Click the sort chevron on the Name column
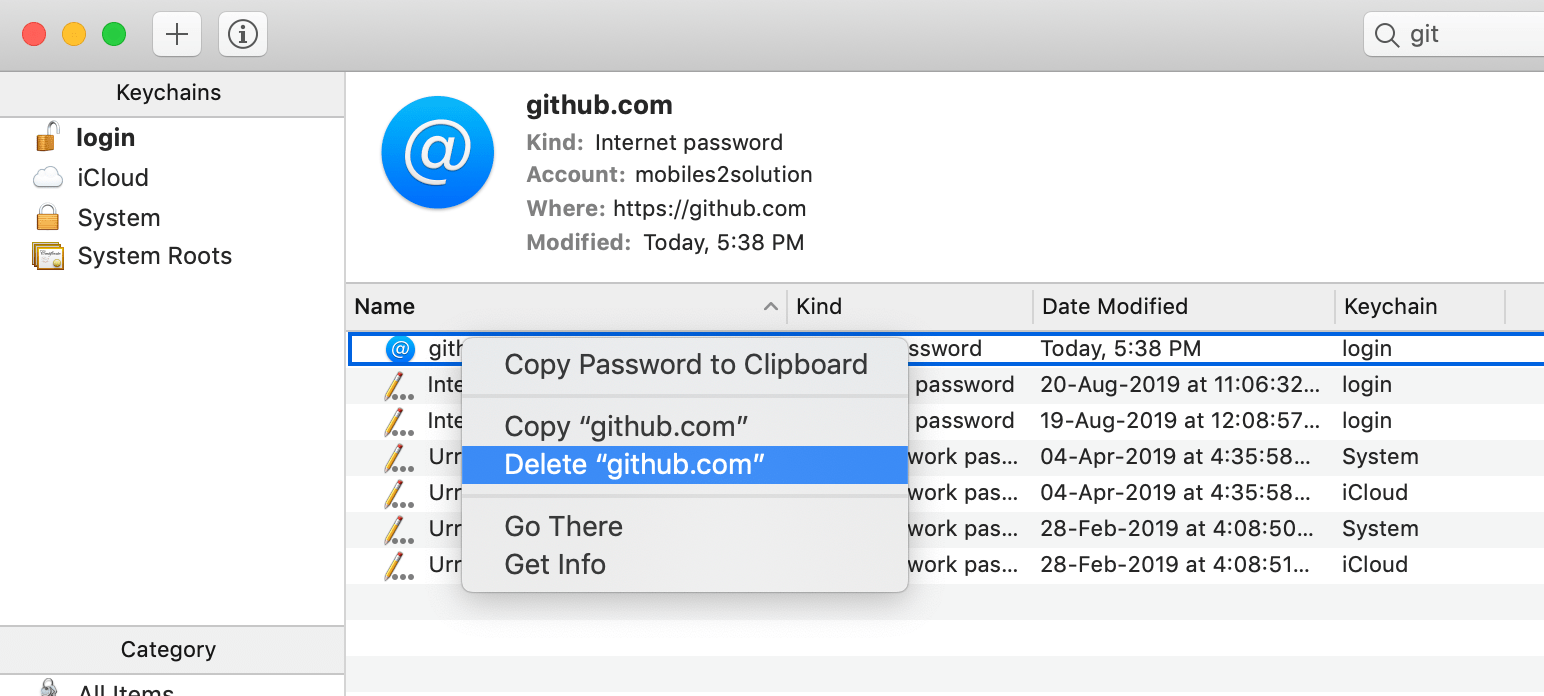The width and height of the screenshot is (1544, 696). click(770, 306)
